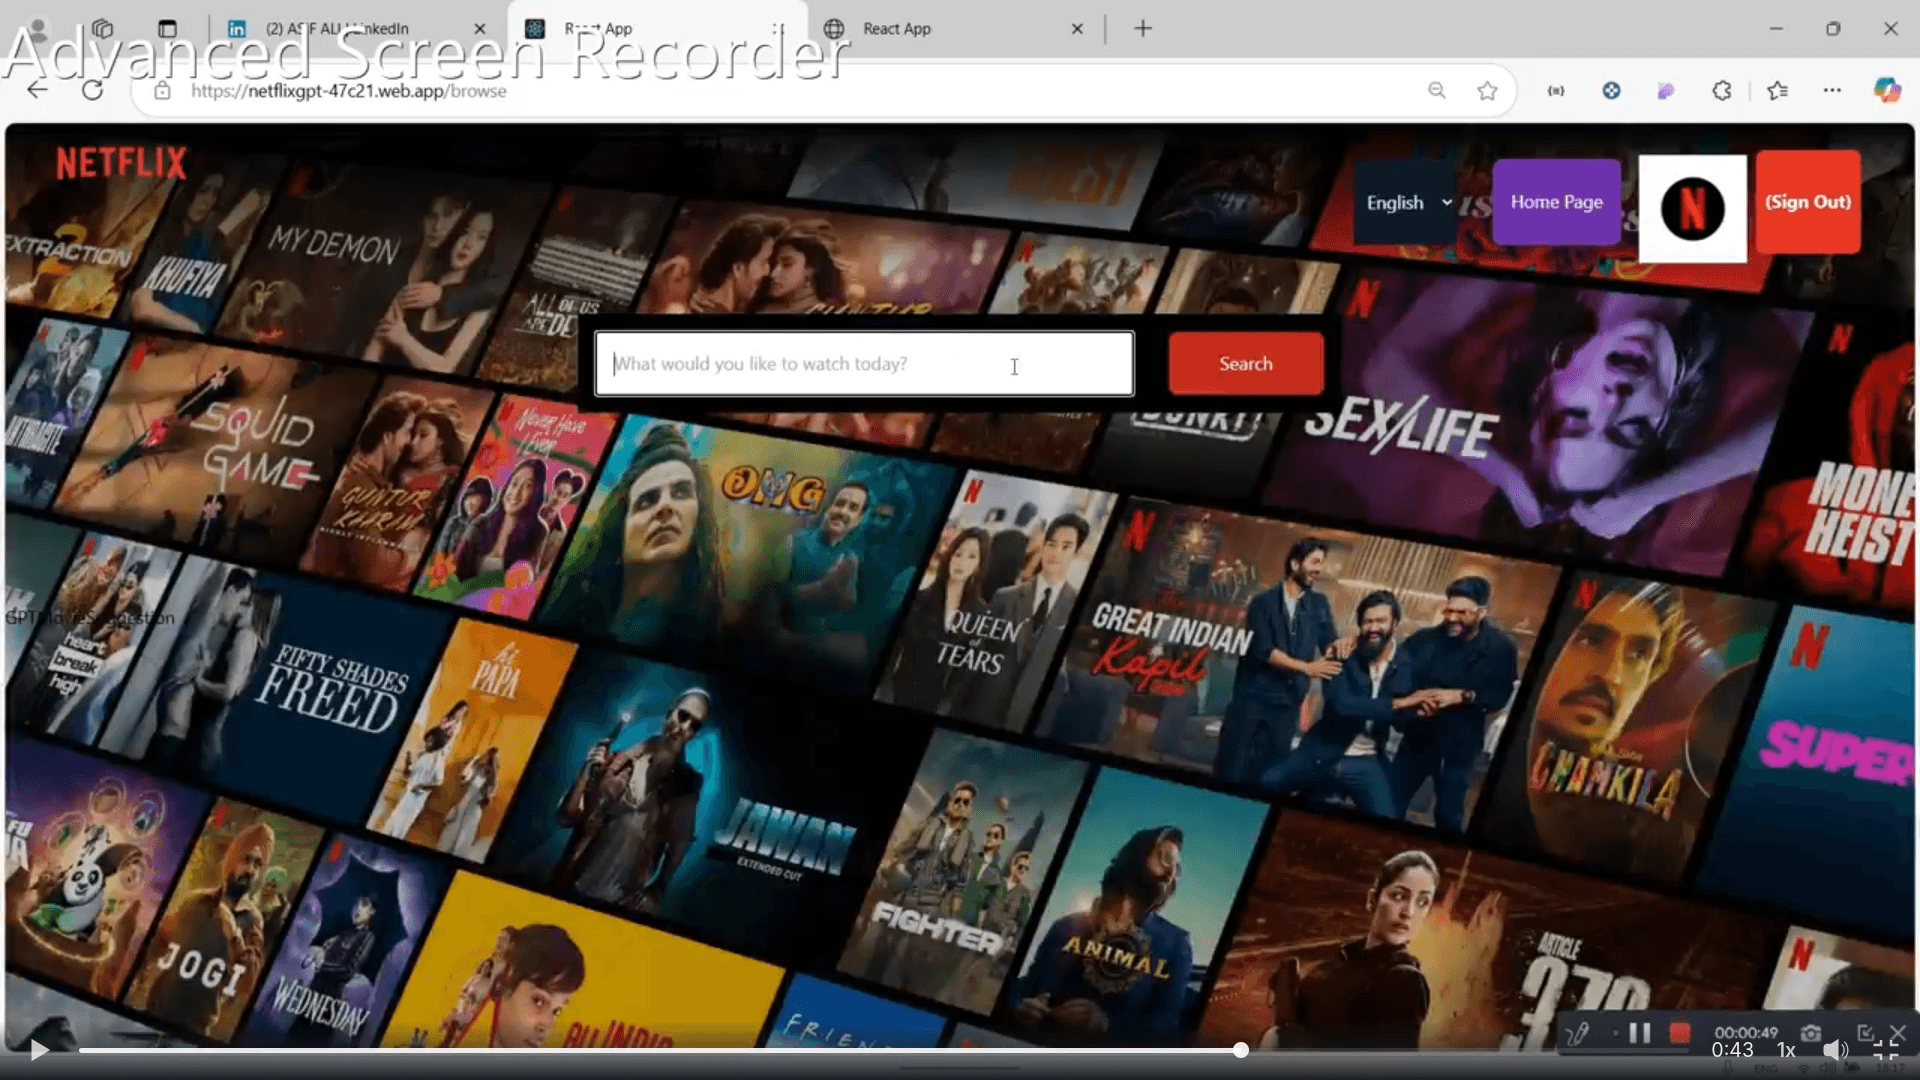The image size is (1920, 1080).
Task: Close the LinkedIn tab
Action: click(480, 29)
